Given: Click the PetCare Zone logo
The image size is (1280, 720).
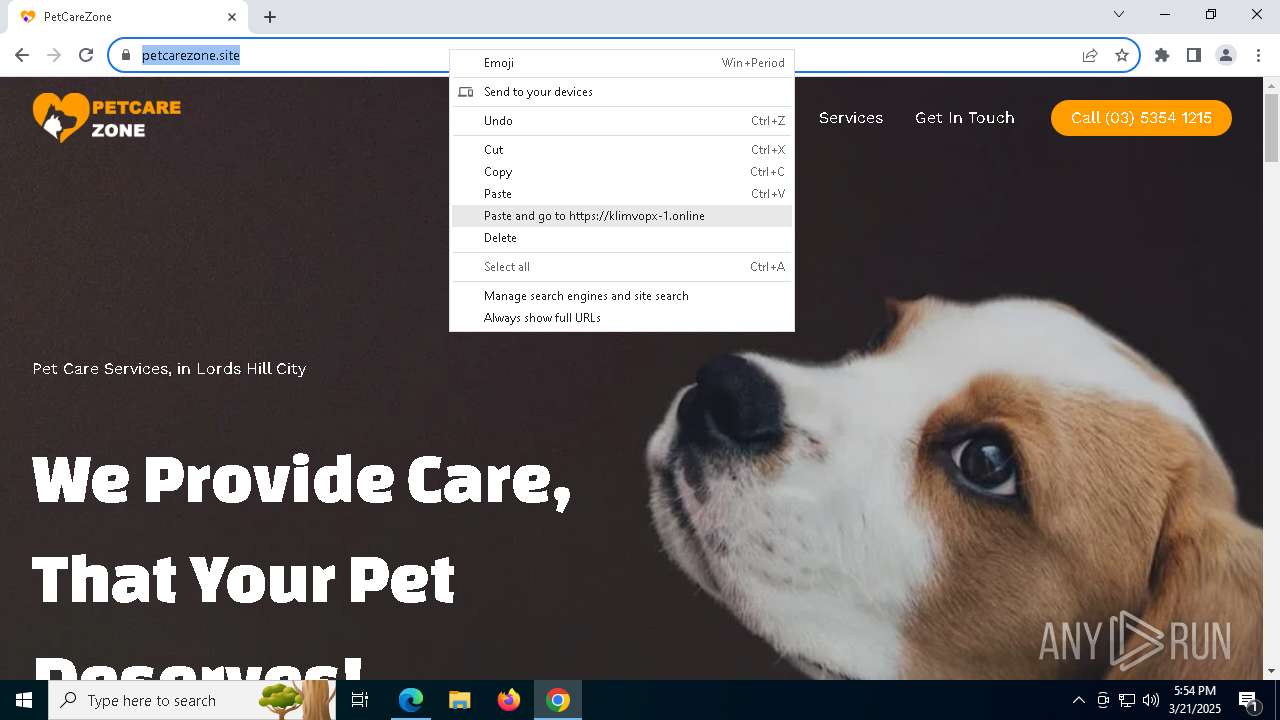Looking at the screenshot, I should (x=107, y=117).
